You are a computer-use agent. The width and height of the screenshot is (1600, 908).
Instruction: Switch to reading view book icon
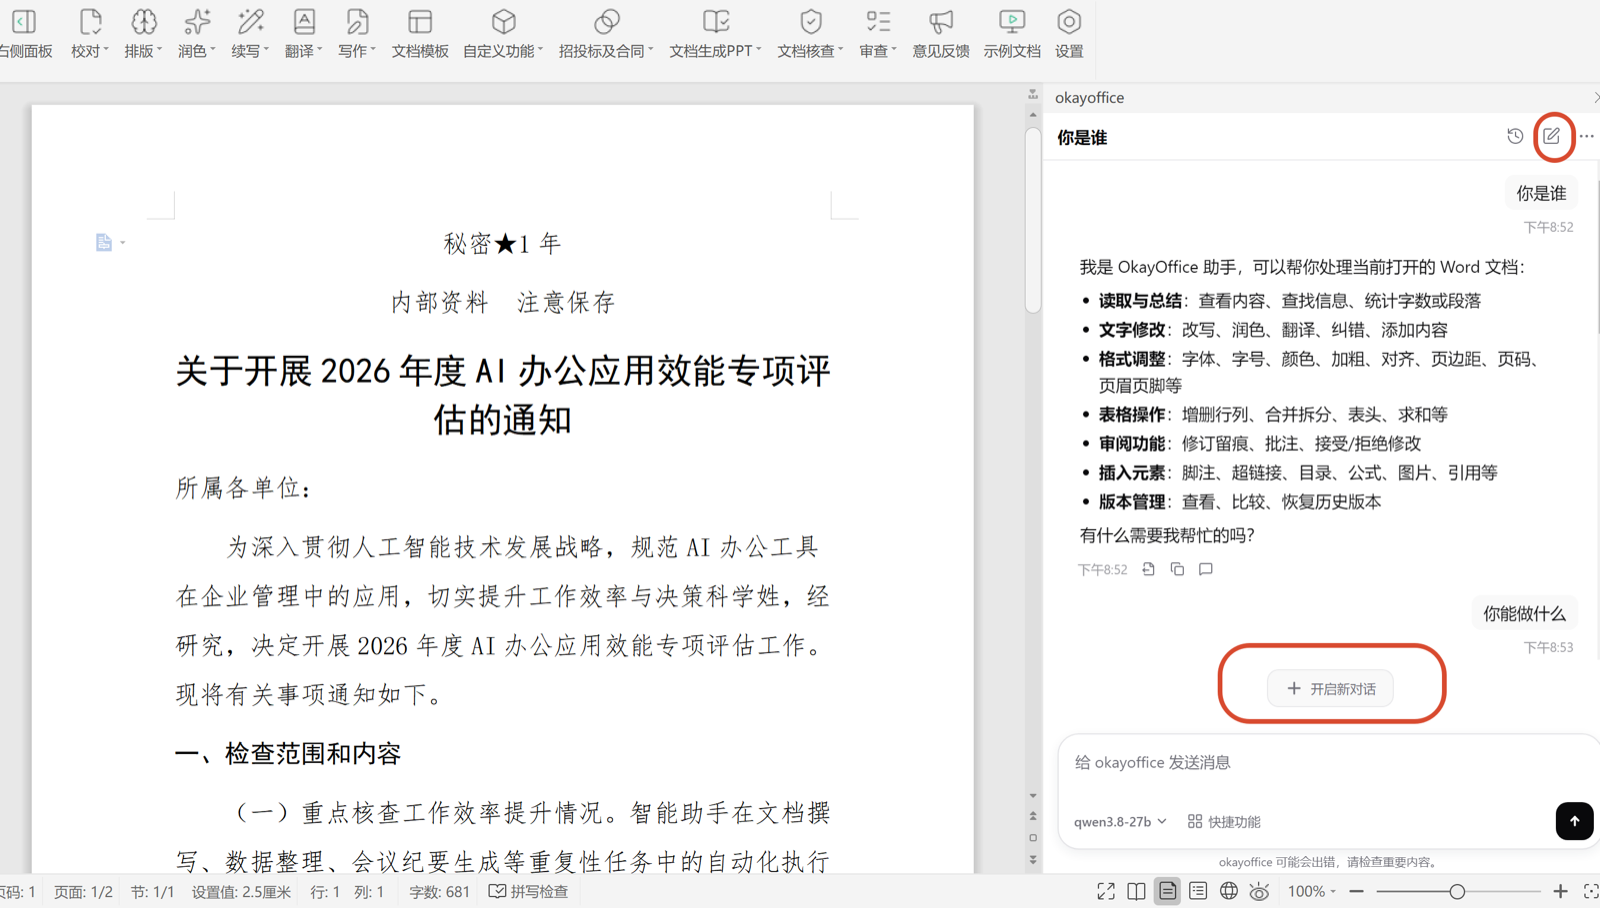[x=1136, y=891]
